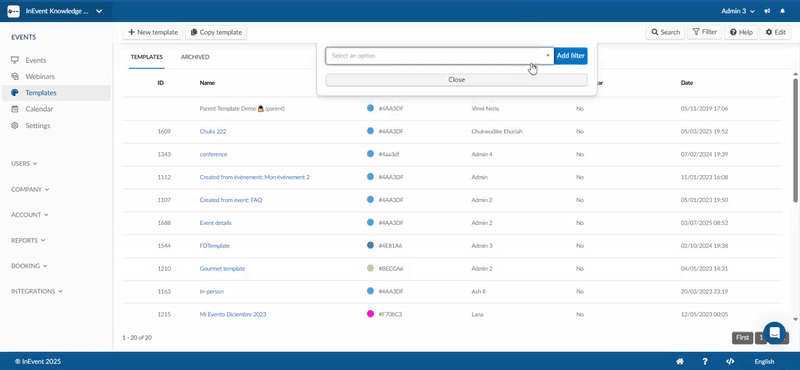
Task: Open the Event details template
Action: 215,223
